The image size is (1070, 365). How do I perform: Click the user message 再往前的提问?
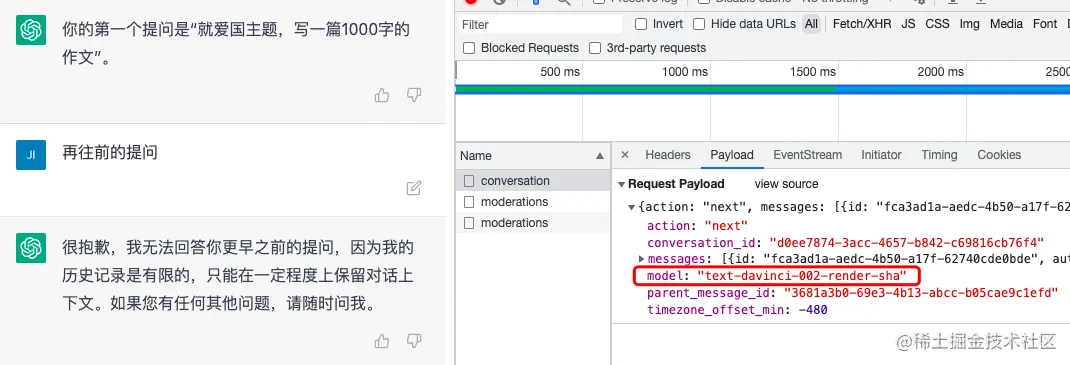click(110, 152)
